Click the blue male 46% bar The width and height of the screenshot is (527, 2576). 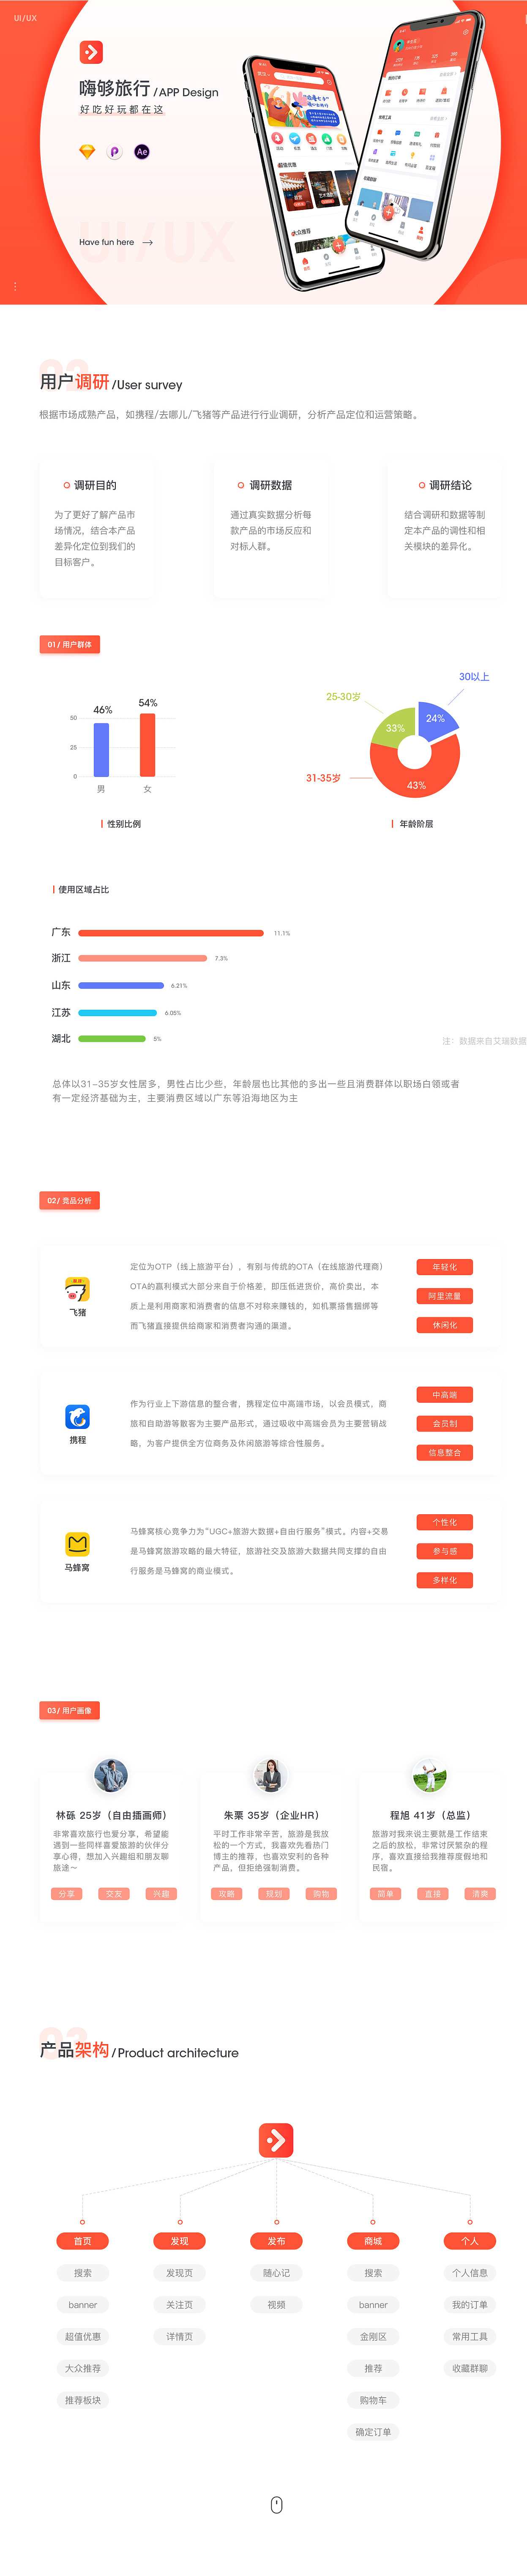[x=101, y=749]
